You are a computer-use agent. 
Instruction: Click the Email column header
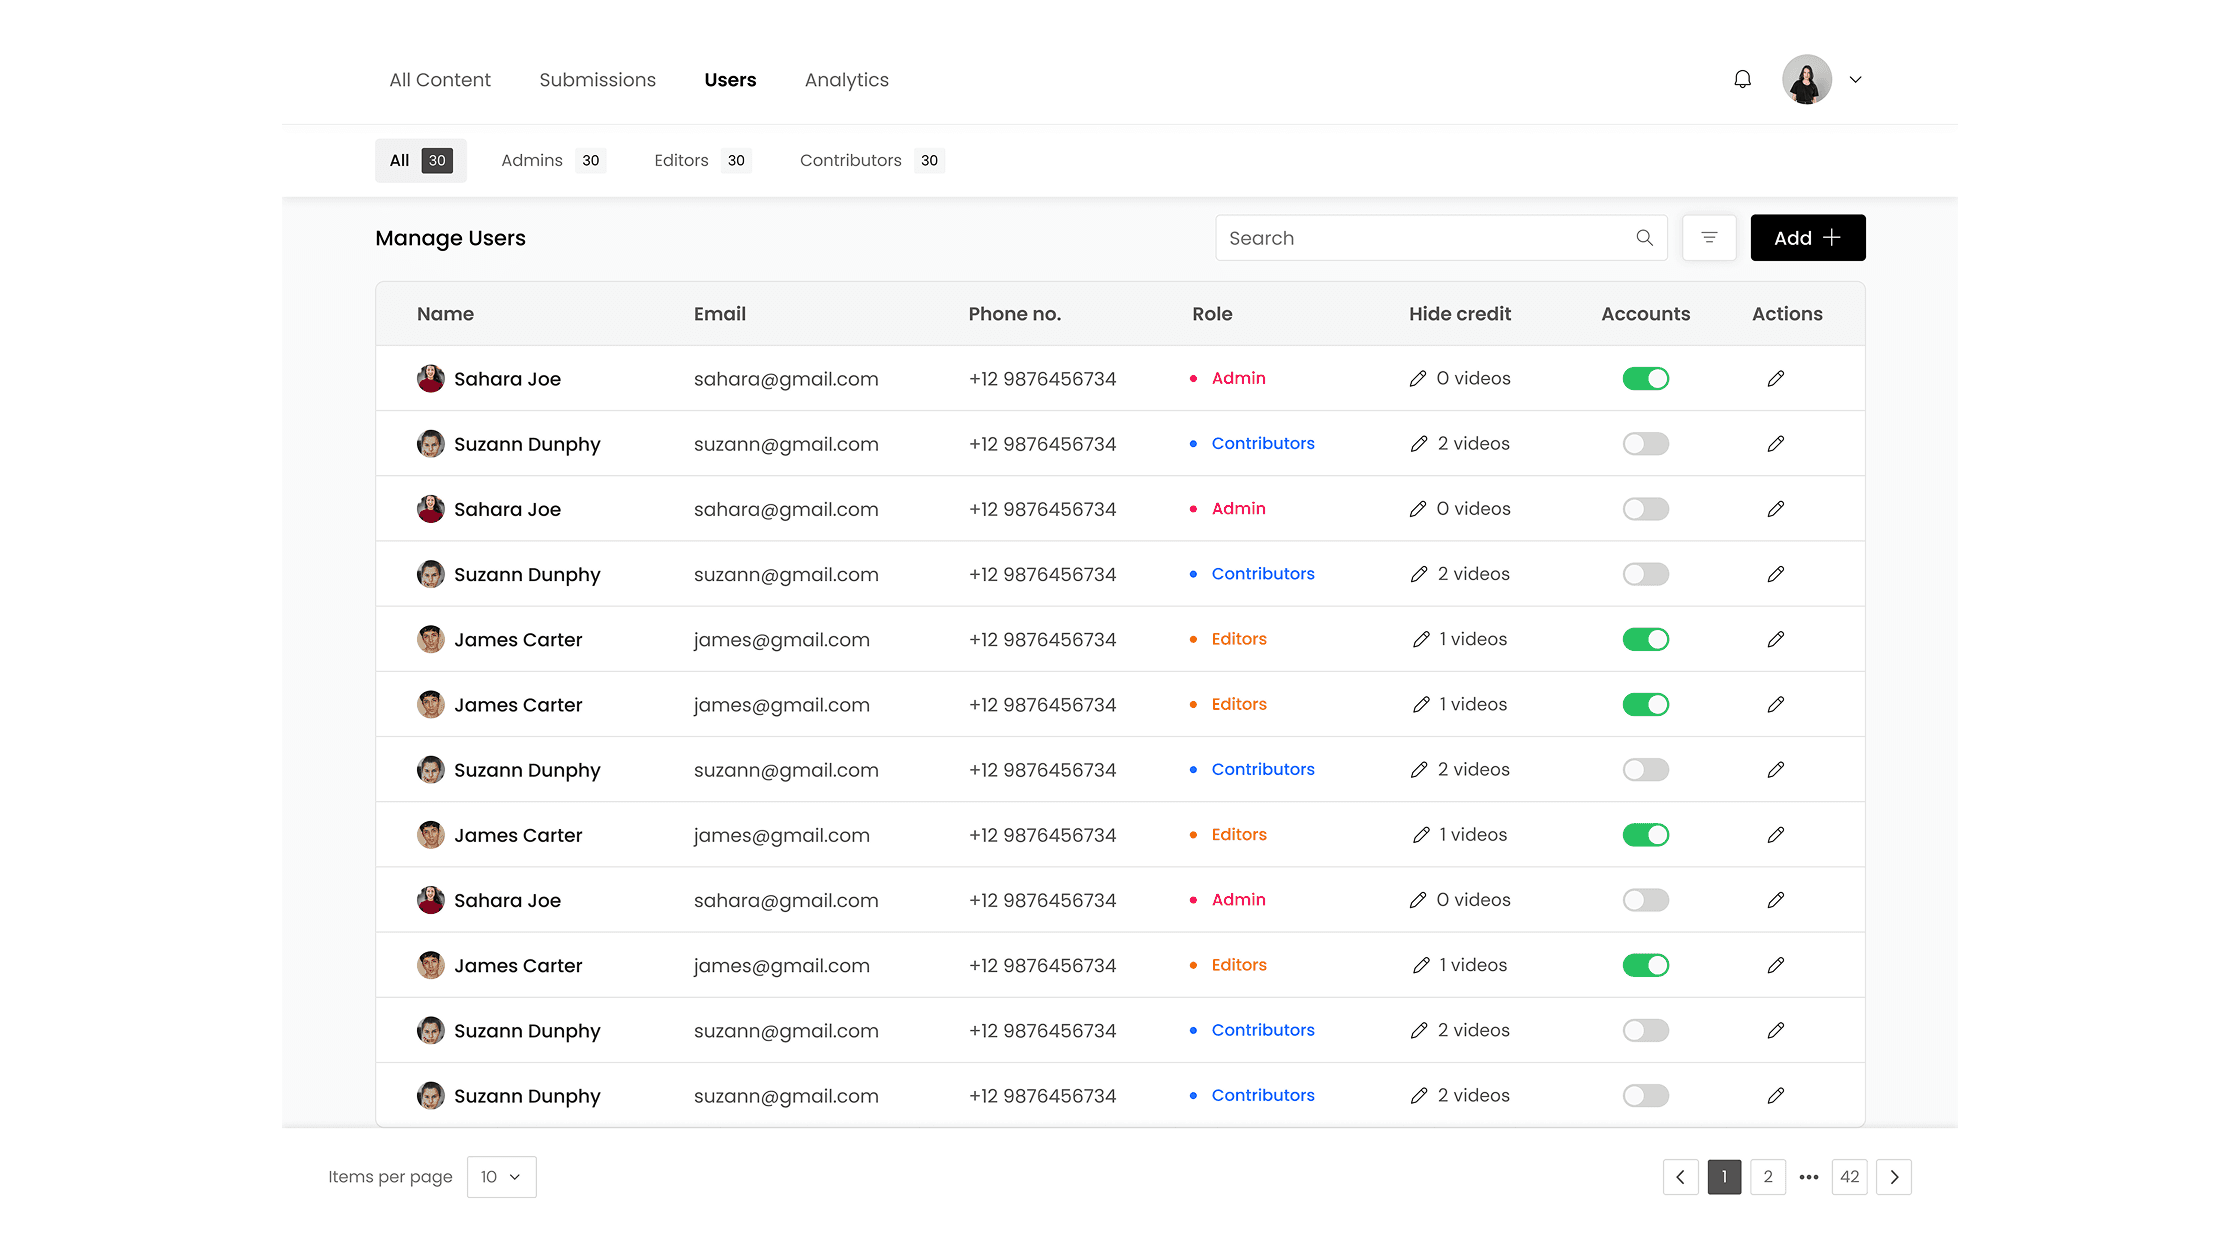[720, 314]
